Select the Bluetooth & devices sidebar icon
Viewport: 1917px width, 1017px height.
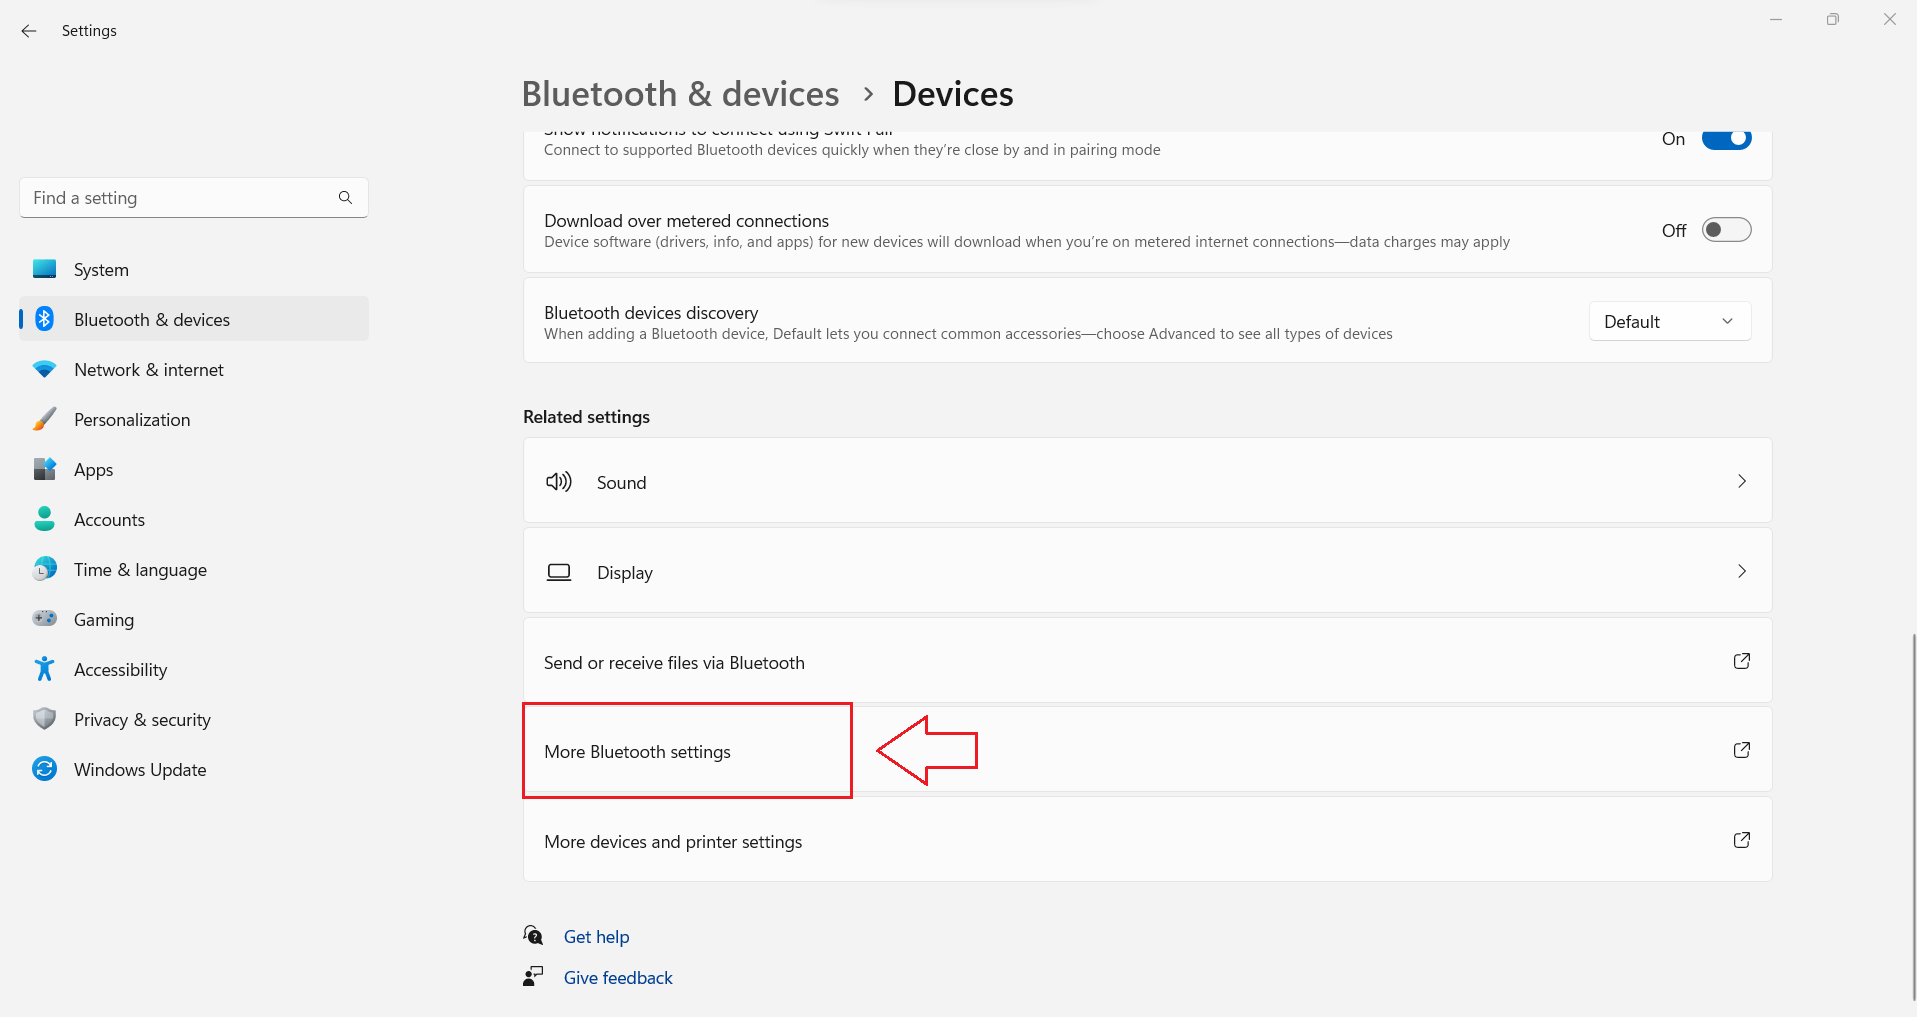pyautogui.click(x=45, y=319)
